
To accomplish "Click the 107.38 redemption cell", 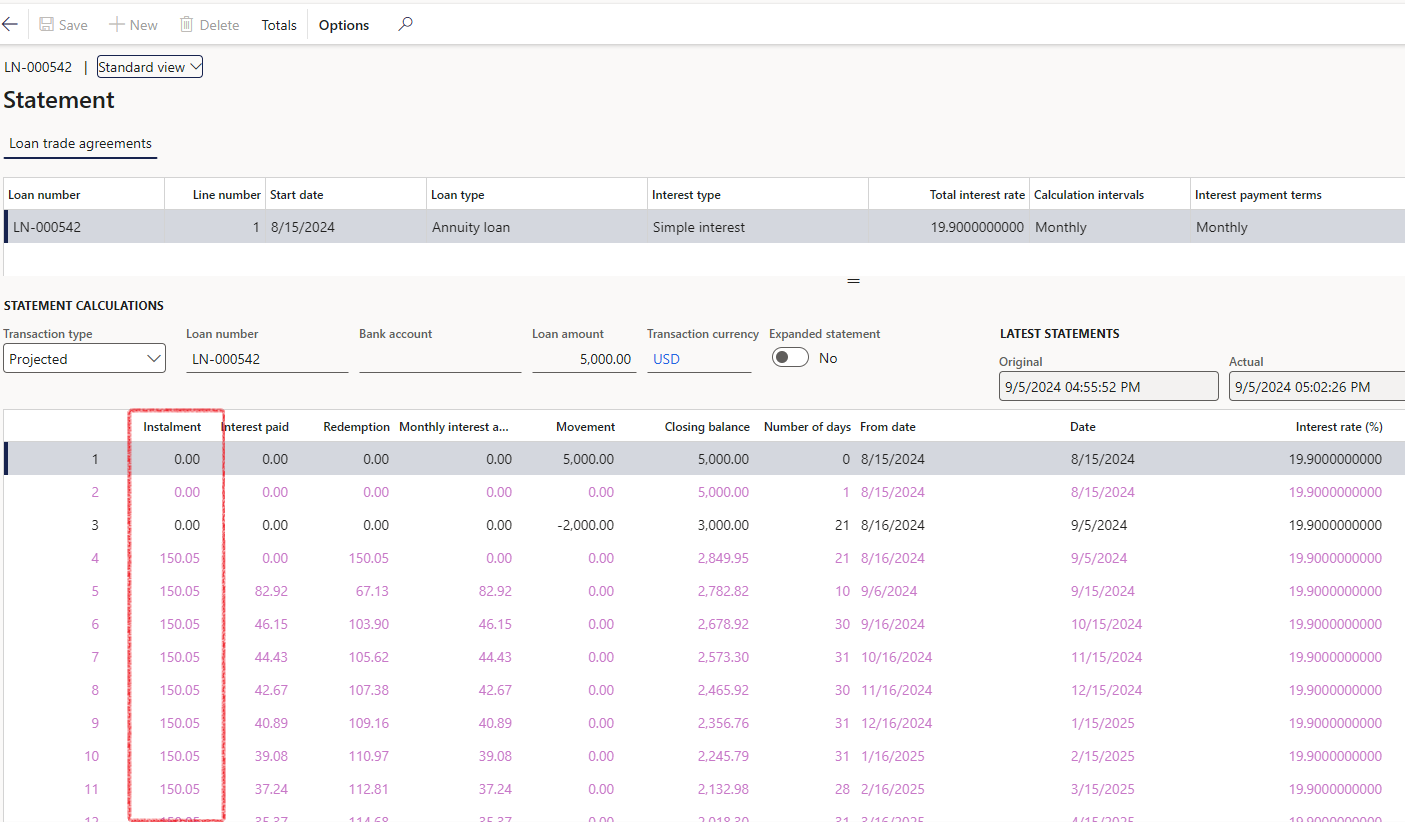I will click(369, 690).
